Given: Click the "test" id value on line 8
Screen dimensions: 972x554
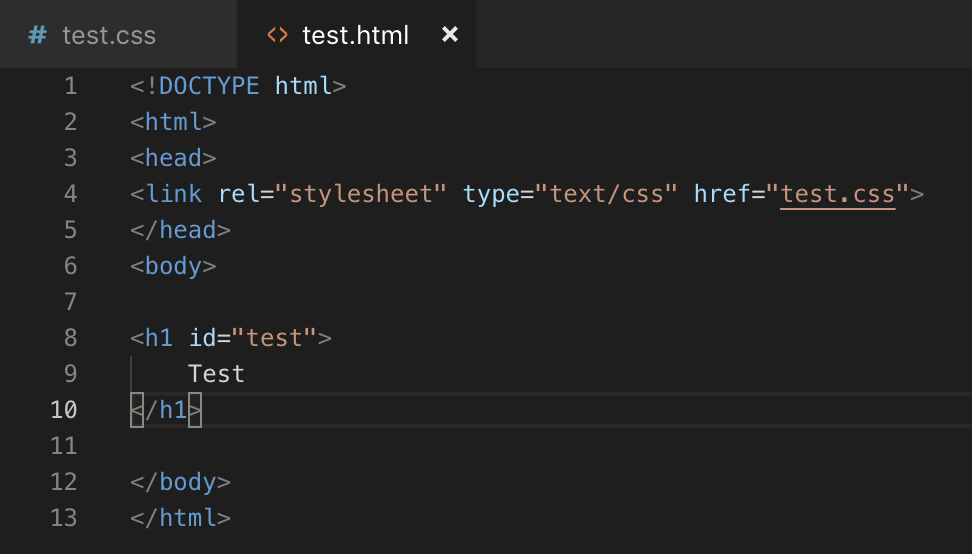Looking at the screenshot, I should coord(274,338).
